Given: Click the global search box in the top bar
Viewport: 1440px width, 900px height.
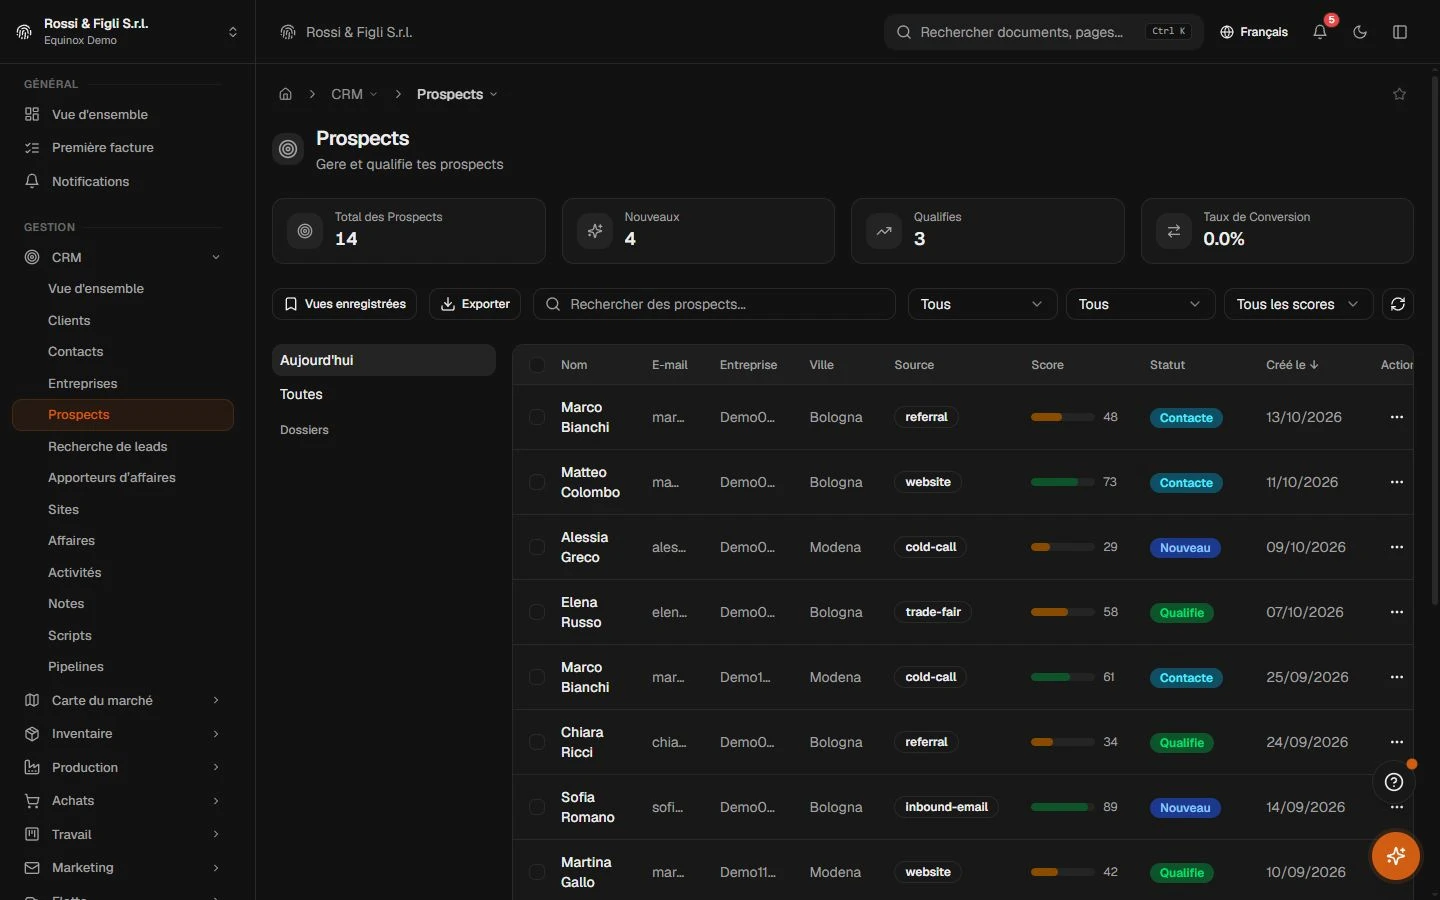Looking at the screenshot, I should pos(1044,32).
